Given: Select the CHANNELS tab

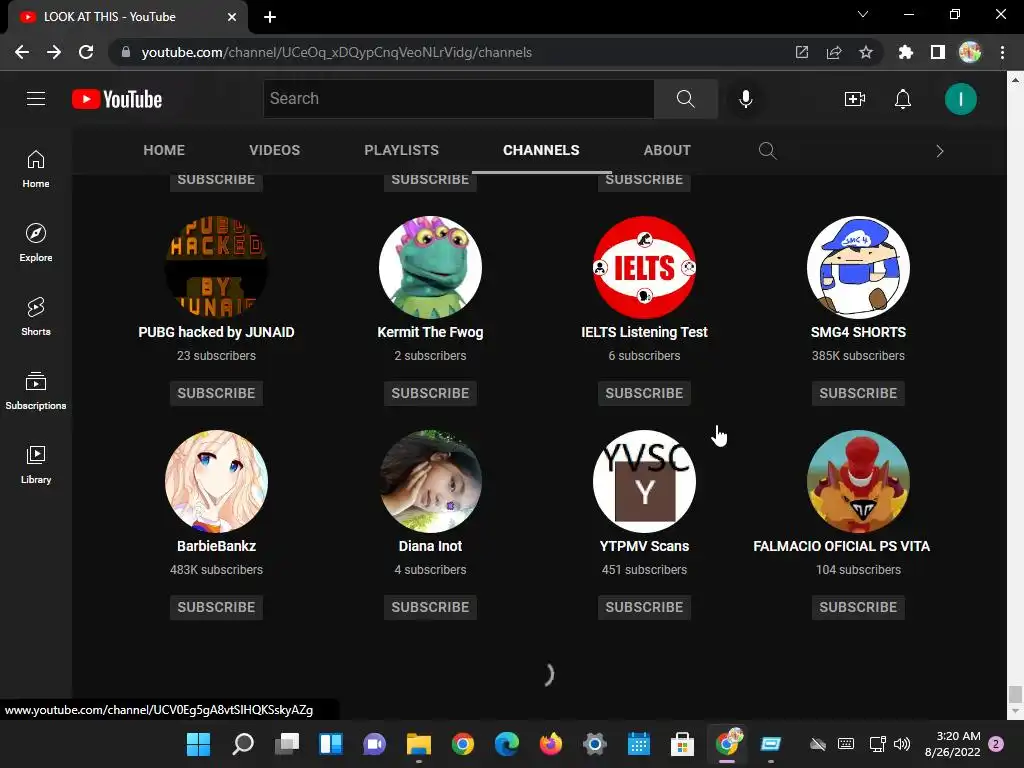Looking at the screenshot, I should click(541, 150).
